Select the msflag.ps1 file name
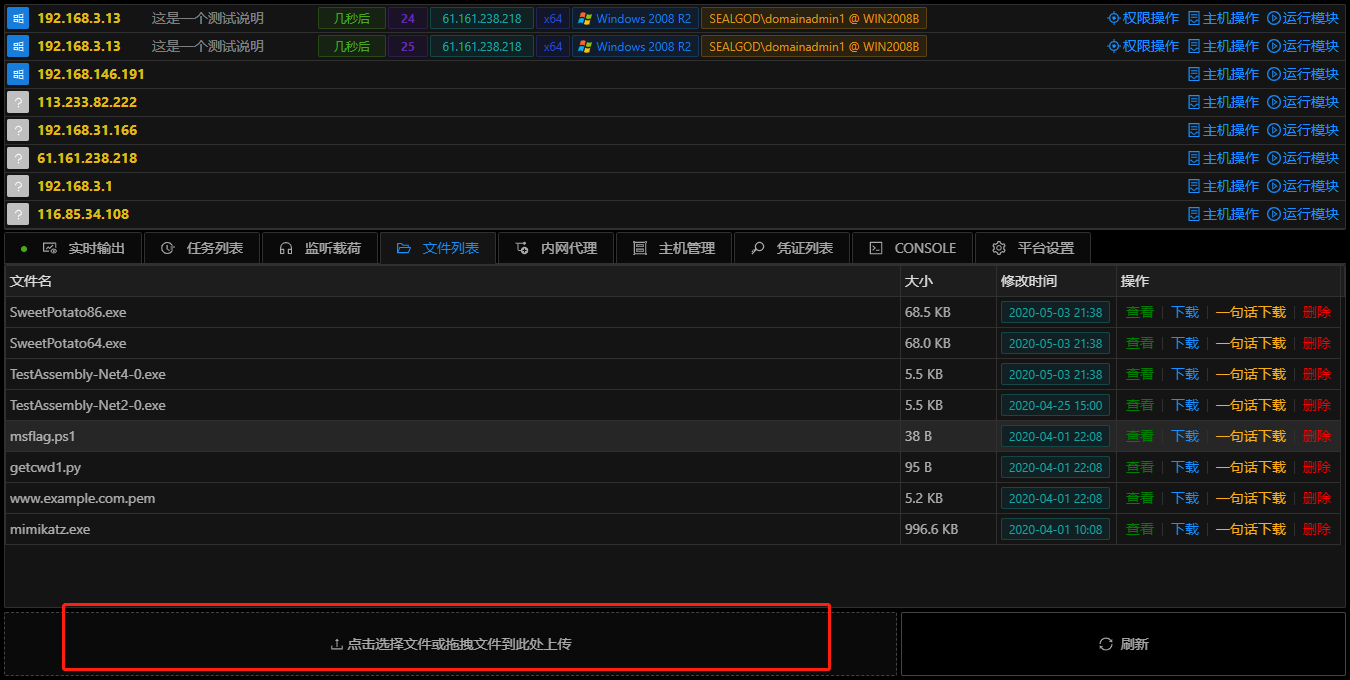This screenshot has width=1350, height=680. [43, 436]
